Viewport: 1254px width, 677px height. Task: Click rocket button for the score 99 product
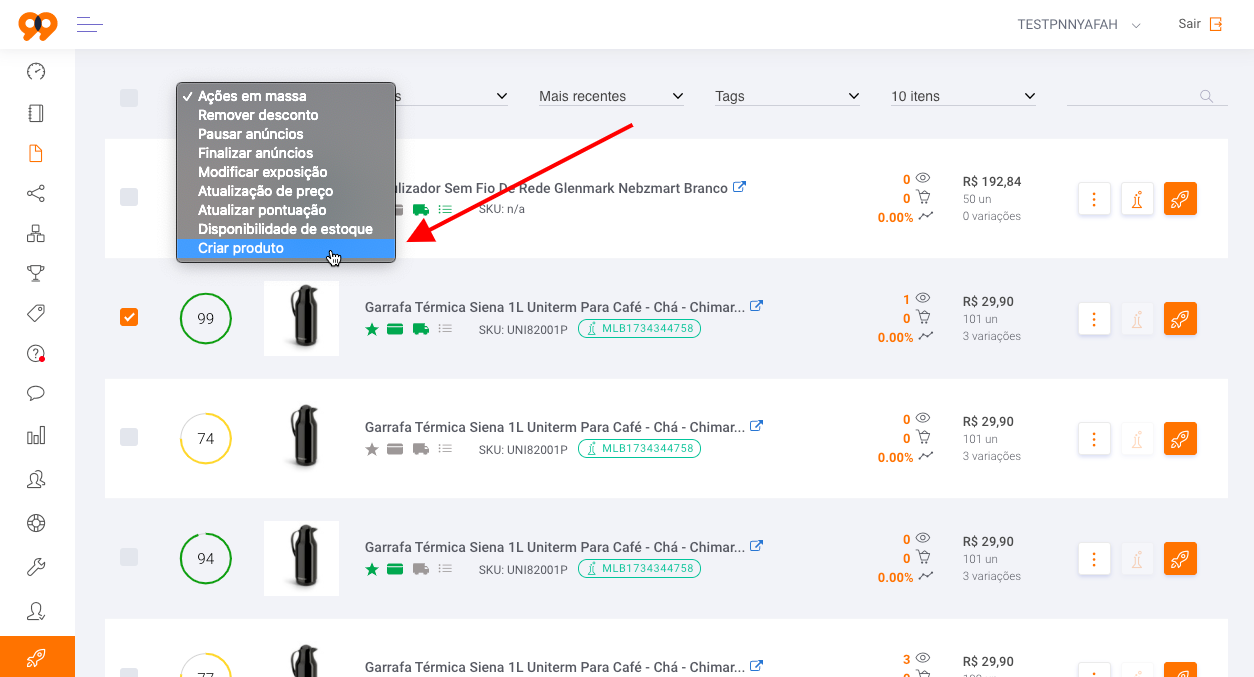click(1180, 319)
